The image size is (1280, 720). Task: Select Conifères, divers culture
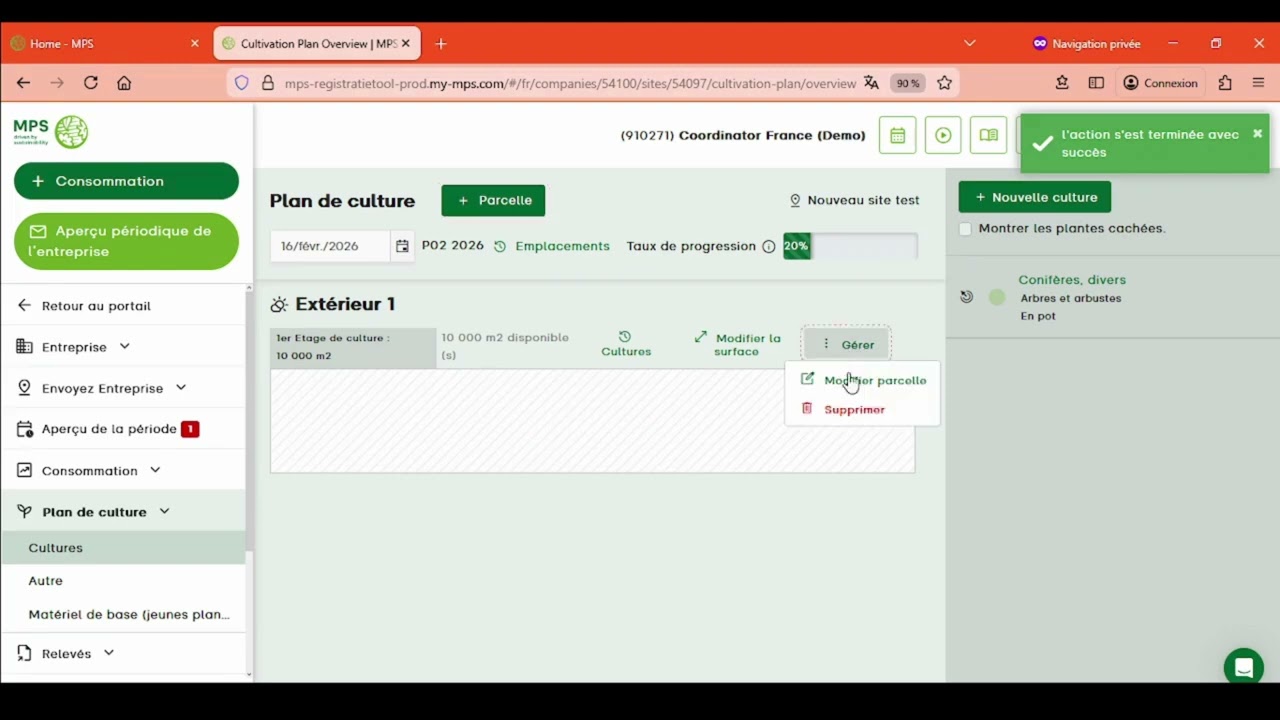pos(1072,280)
